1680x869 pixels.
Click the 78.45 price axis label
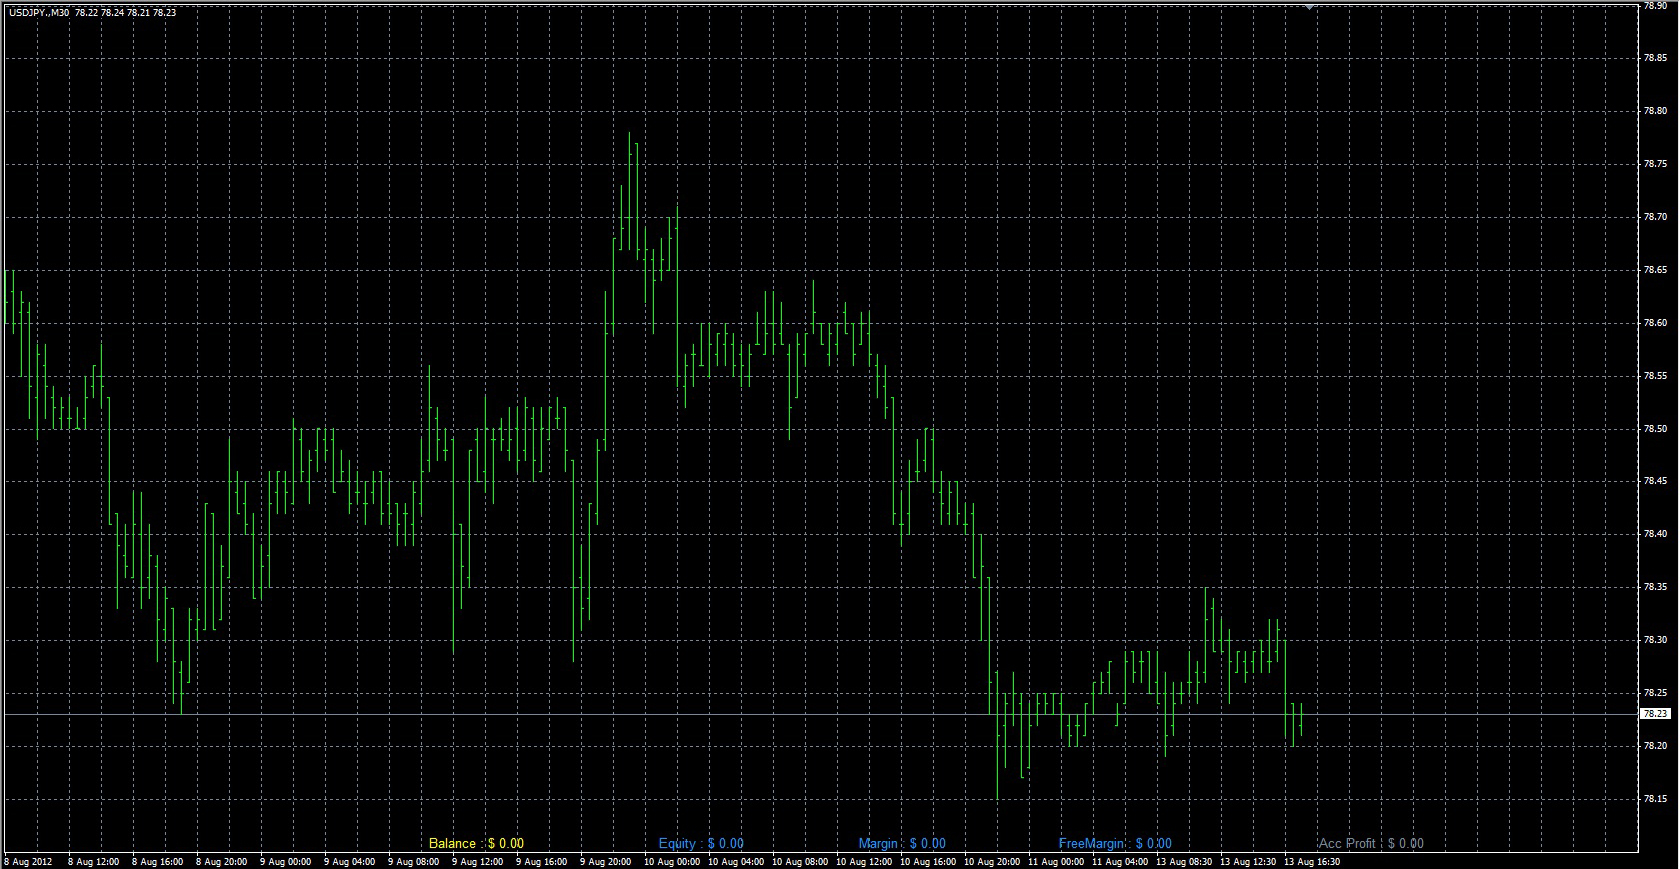[x=1655, y=481]
